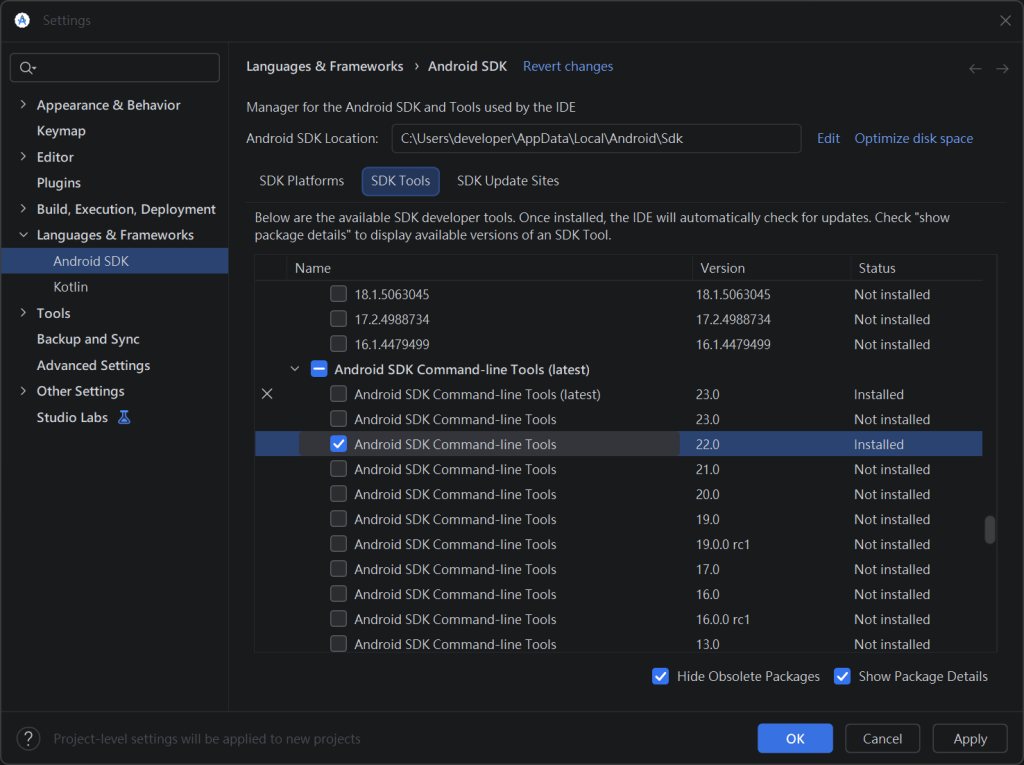The width and height of the screenshot is (1024, 765).
Task: Click the Android SDK Location path field
Action: pos(596,138)
